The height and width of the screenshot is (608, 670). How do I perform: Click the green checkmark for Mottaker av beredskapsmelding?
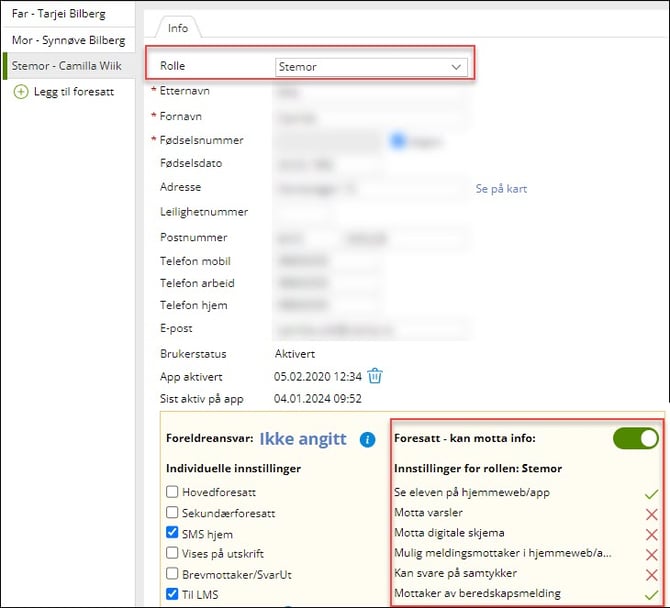coord(651,594)
